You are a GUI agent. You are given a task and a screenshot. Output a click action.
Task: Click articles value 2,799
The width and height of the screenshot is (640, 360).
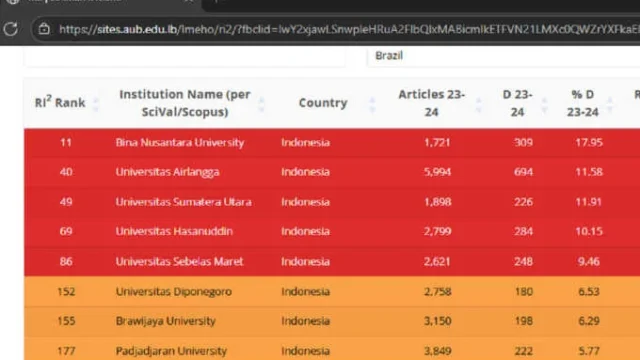(x=437, y=231)
